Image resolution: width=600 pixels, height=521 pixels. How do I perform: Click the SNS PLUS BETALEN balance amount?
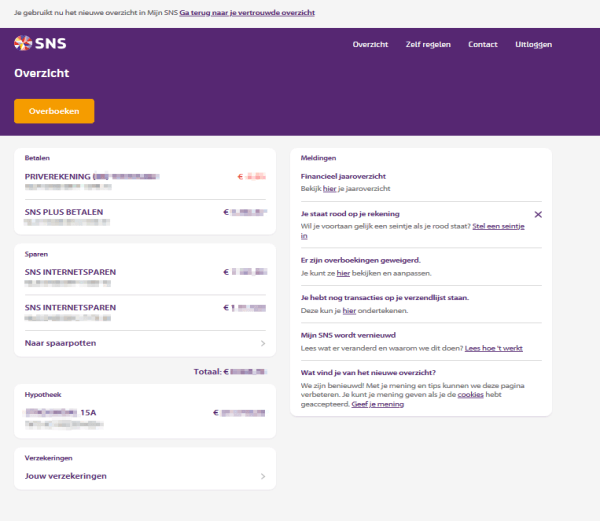coord(245,212)
